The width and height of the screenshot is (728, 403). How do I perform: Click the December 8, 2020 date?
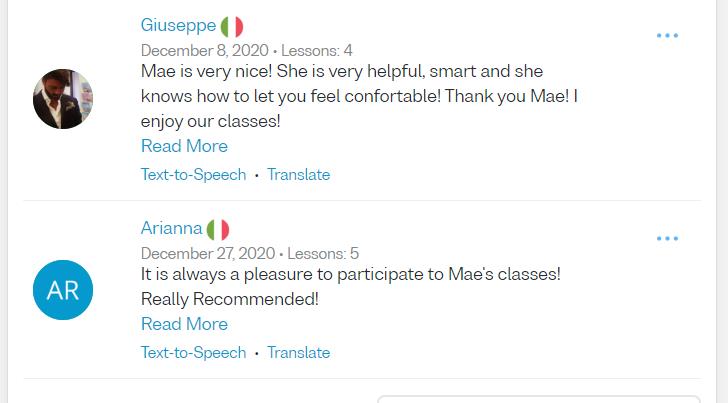click(x=205, y=50)
